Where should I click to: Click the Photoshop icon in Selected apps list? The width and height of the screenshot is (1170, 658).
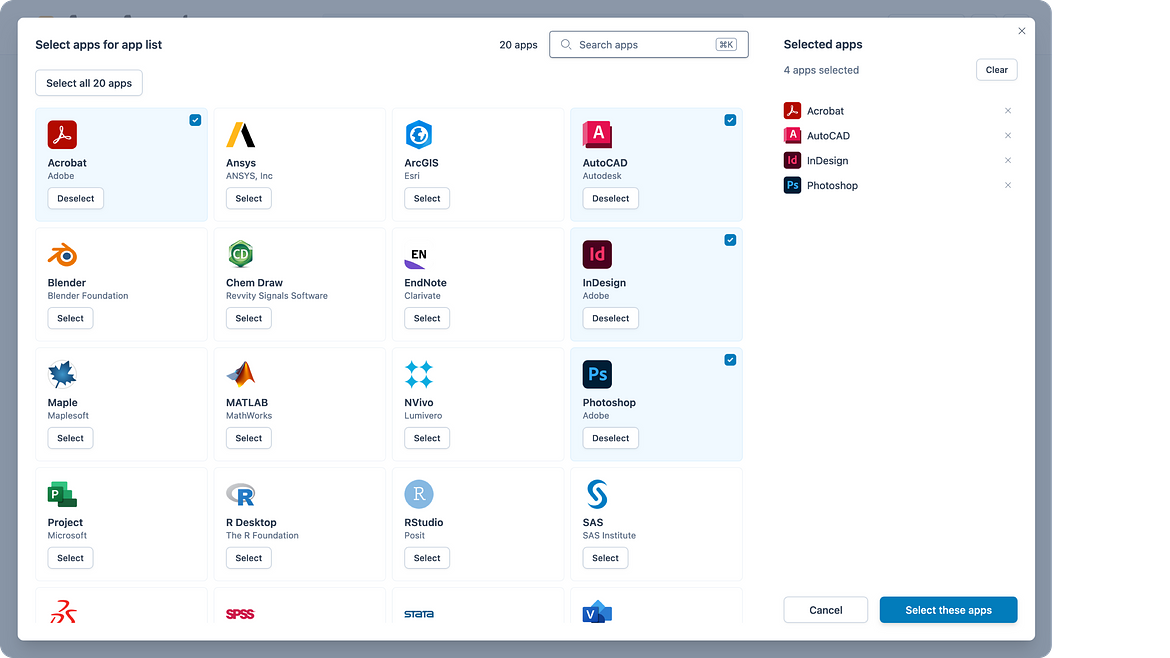(x=792, y=185)
